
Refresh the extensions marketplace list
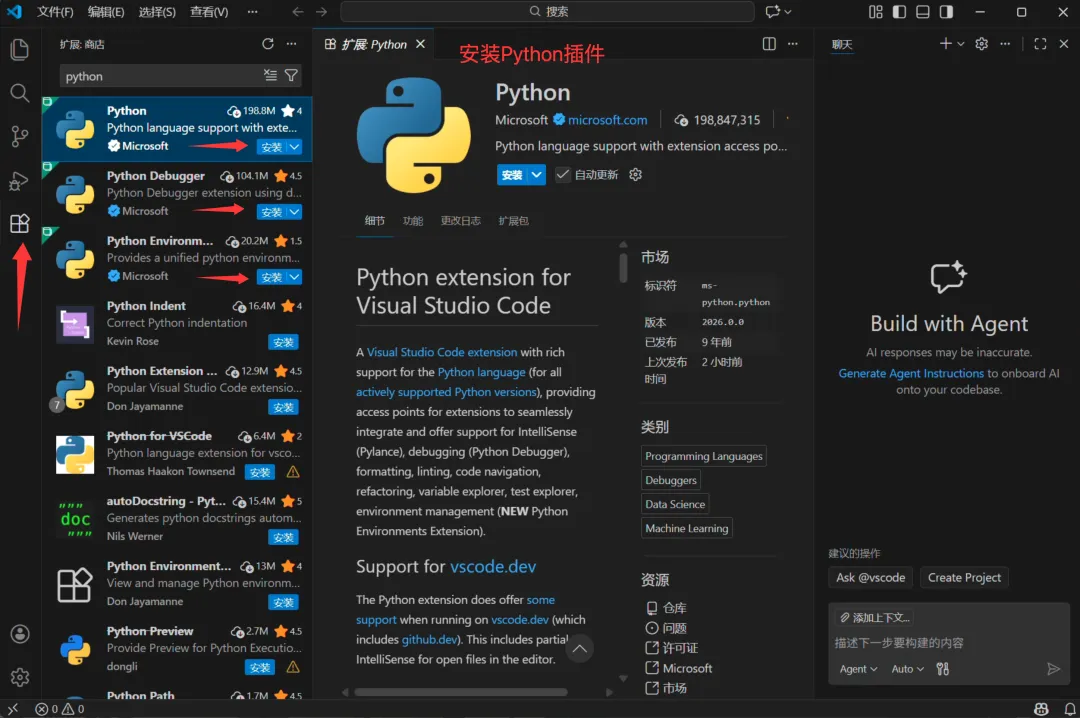coord(268,44)
